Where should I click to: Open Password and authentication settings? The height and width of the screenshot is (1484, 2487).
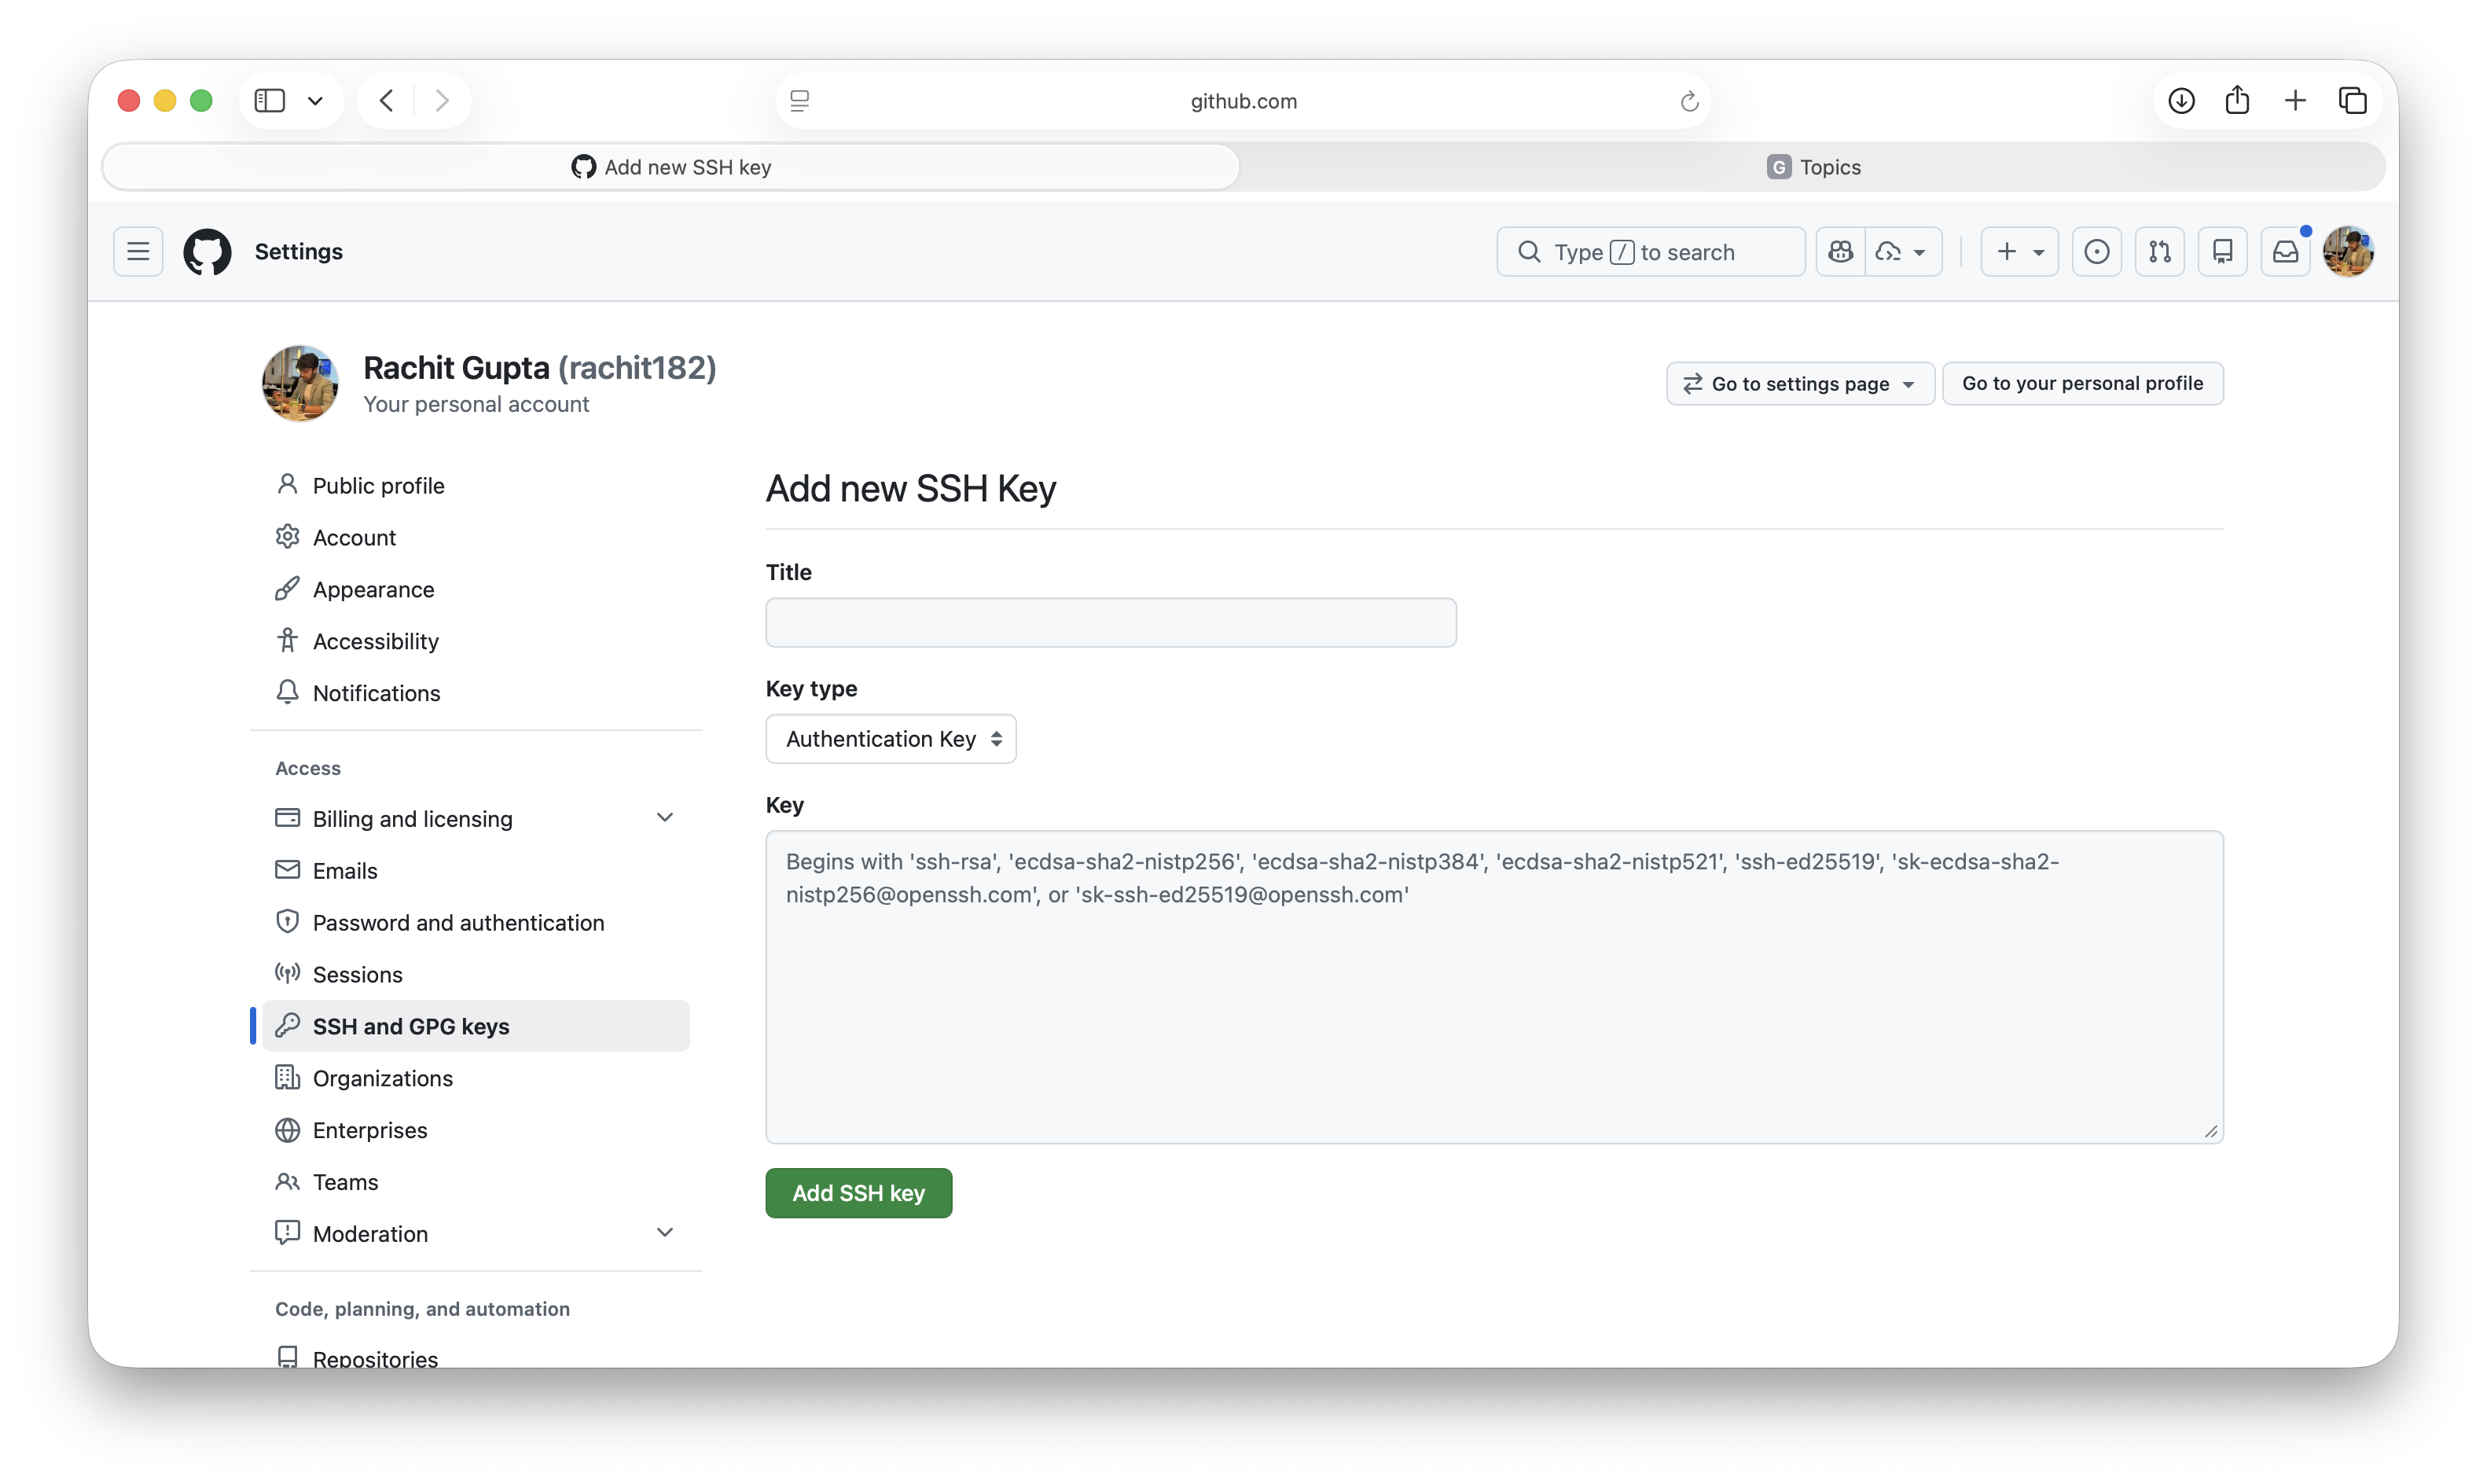(459, 921)
